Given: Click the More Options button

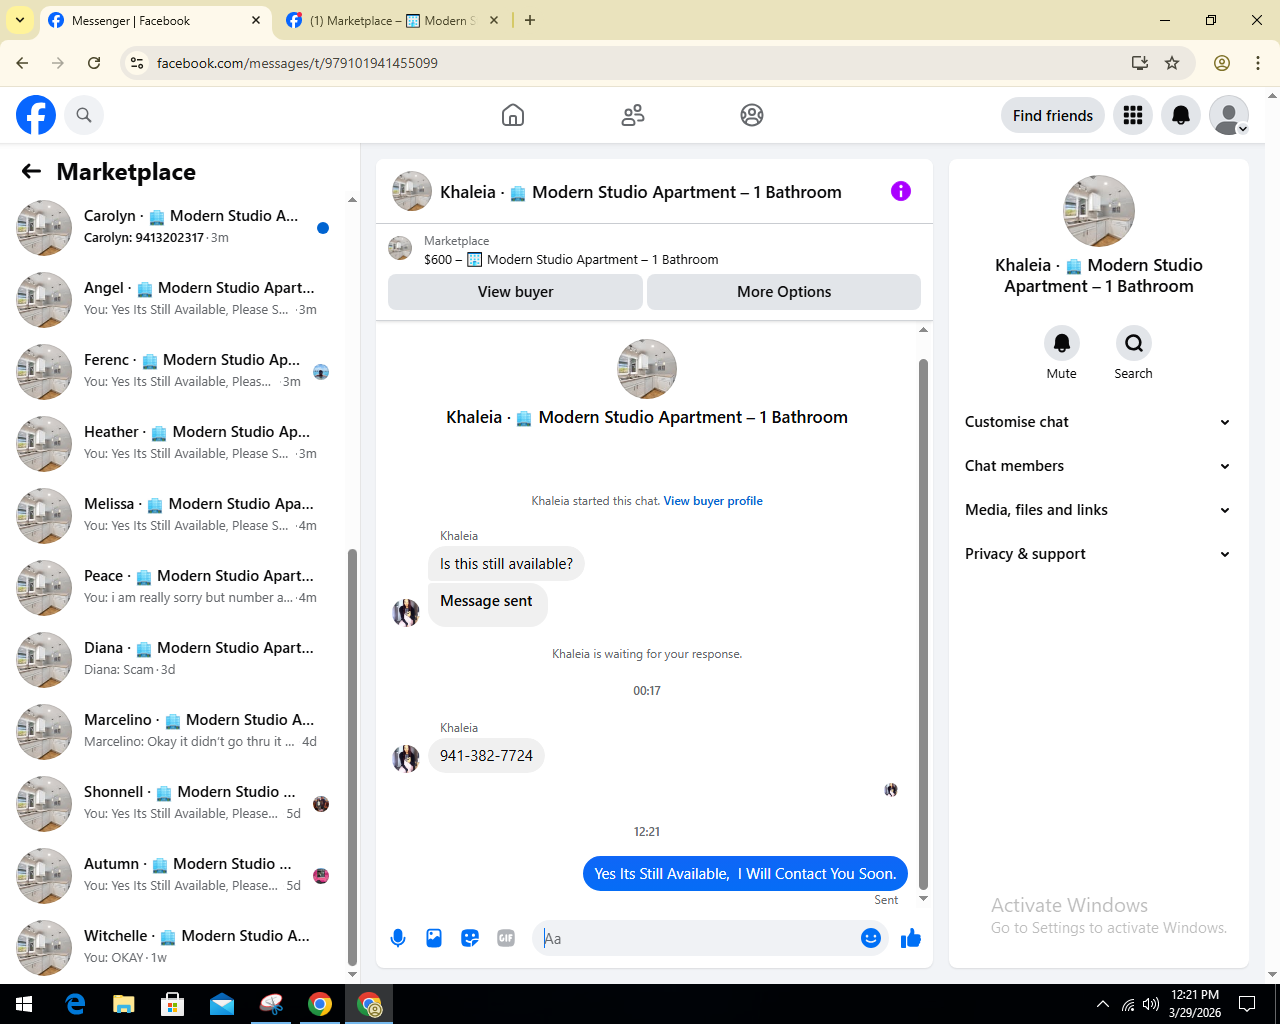Looking at the screenshot, I should pyautogui.click(x=784, y=292).
